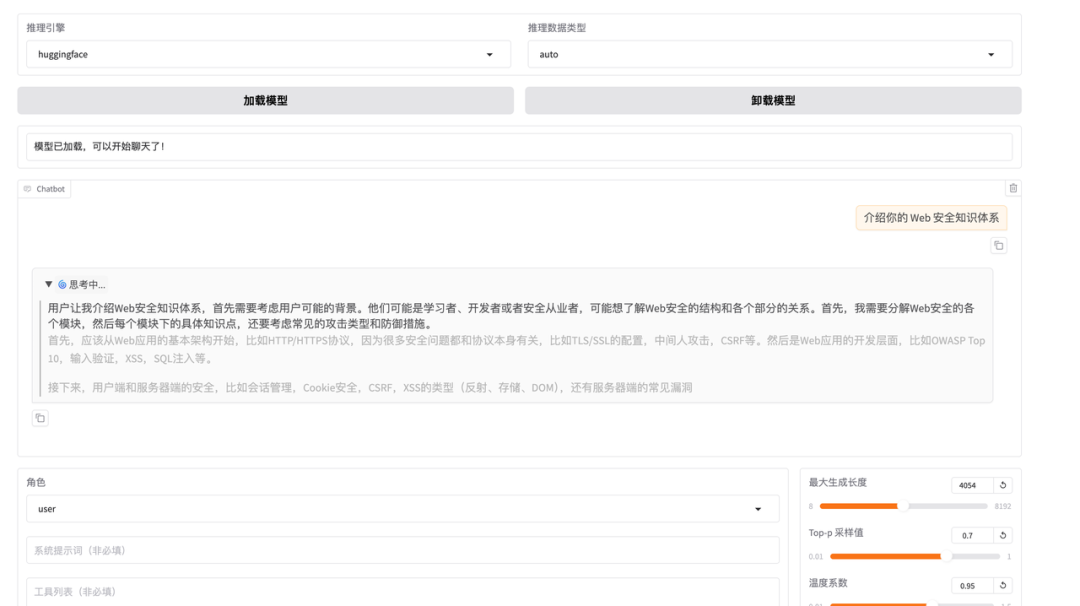Reset the 最大生成长度 value
The width and height of the screenshot is (1080, 606).
[1003, 485]
